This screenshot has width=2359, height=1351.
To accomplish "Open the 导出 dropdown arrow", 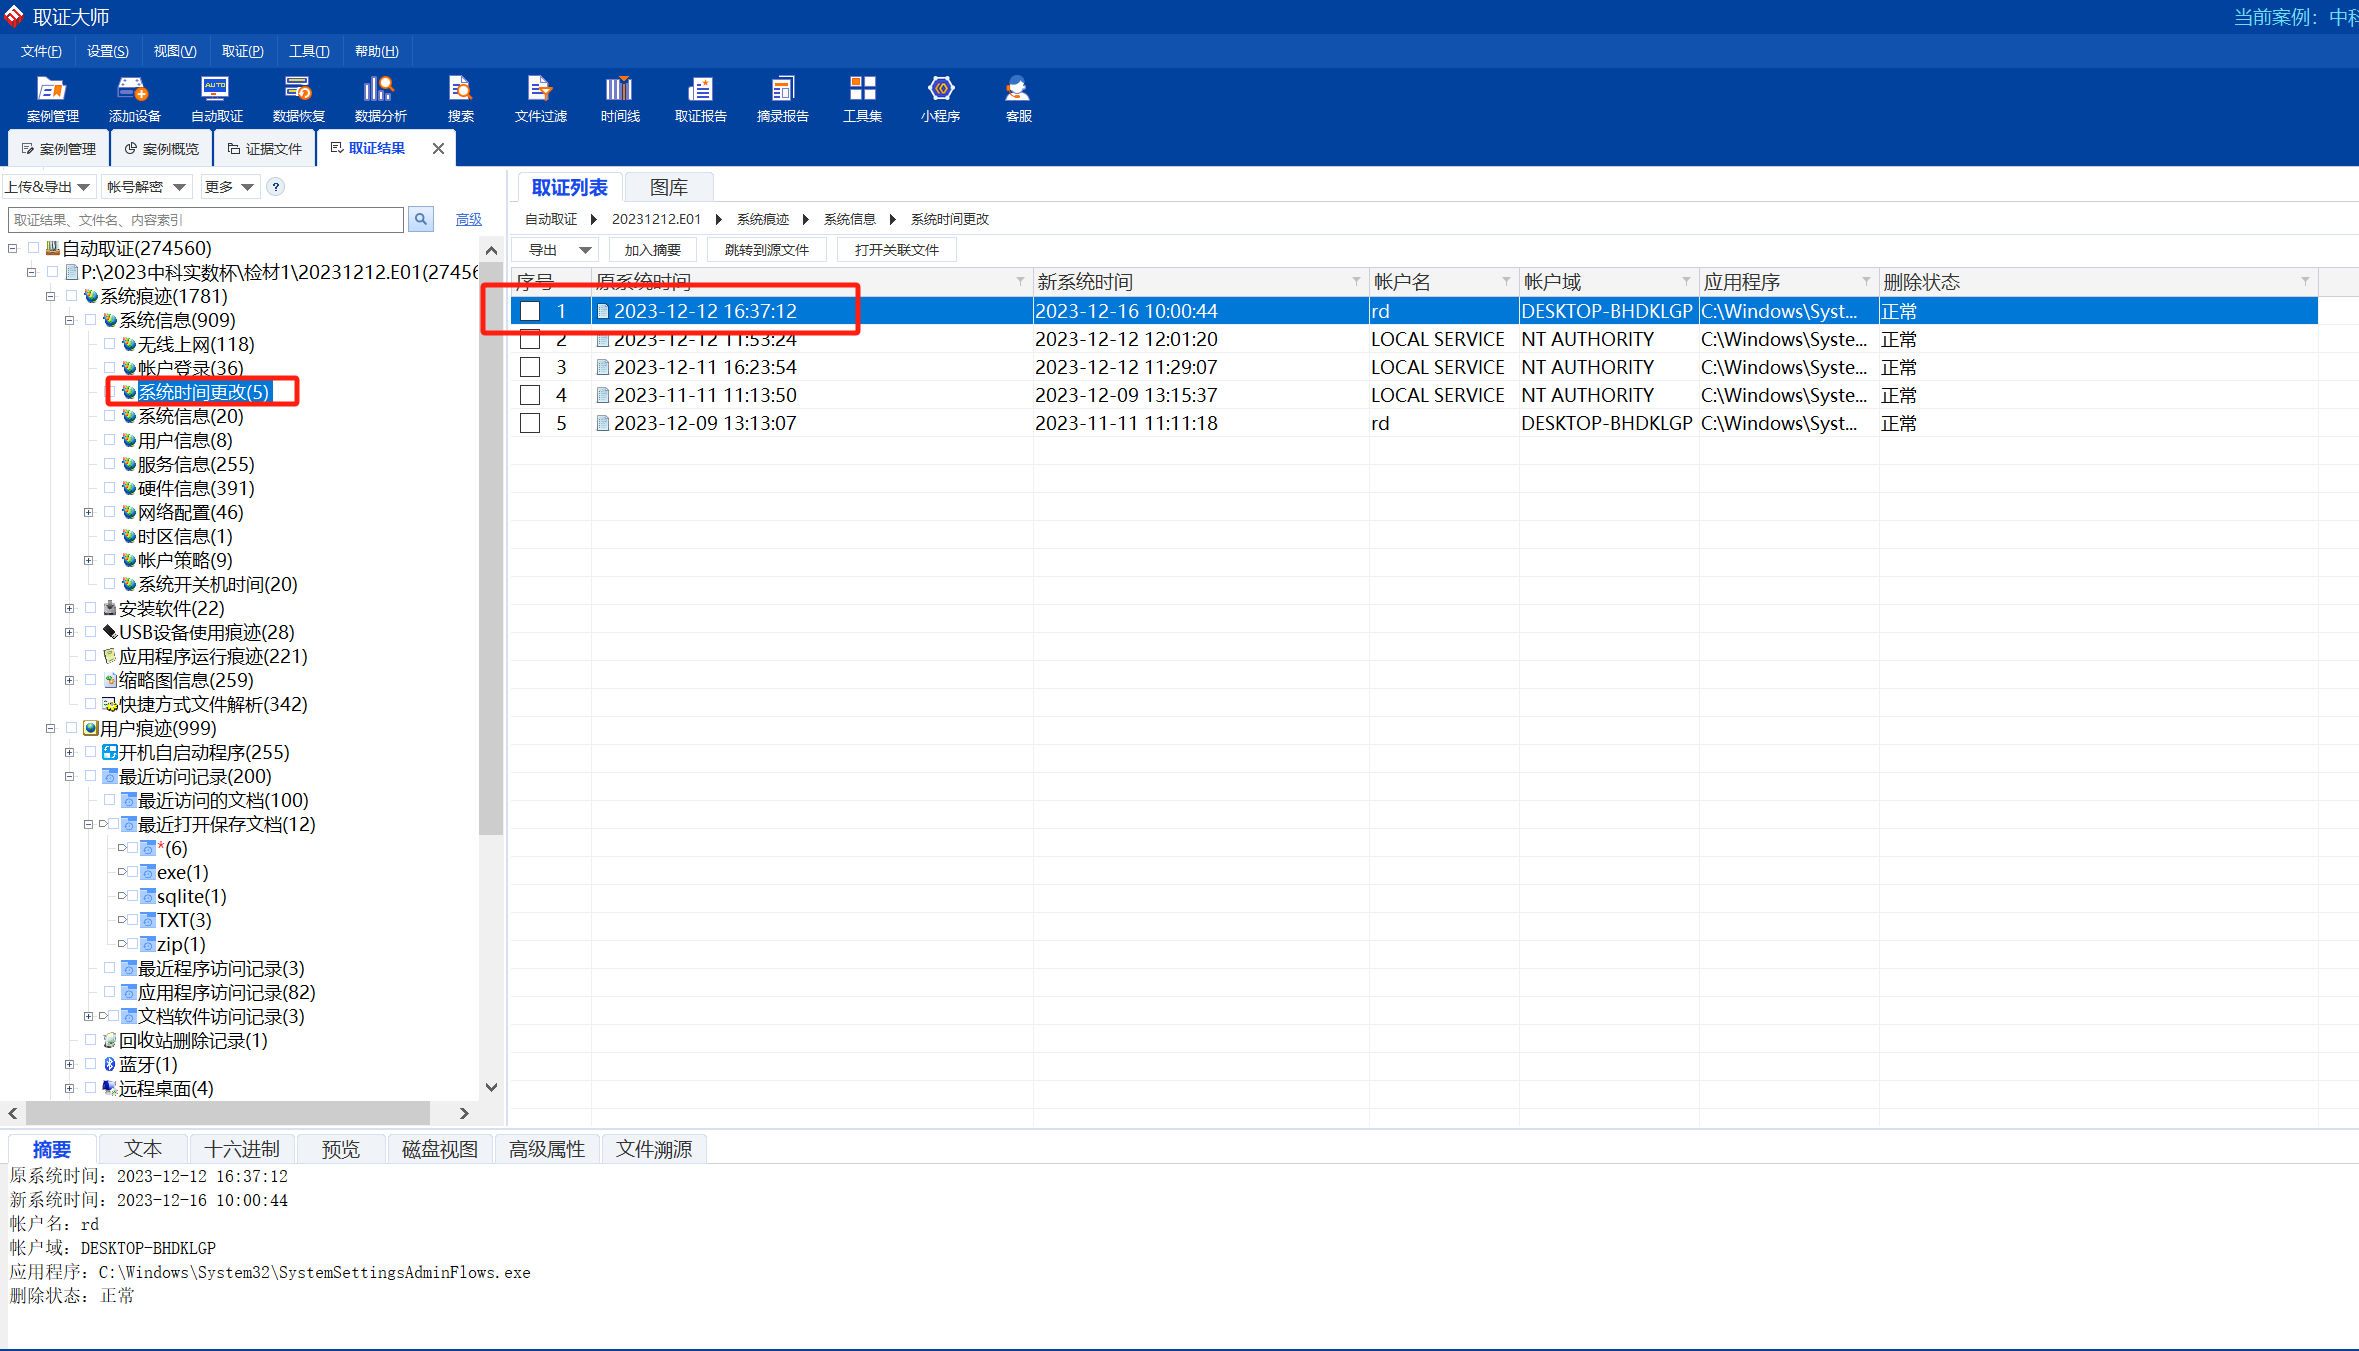I will click(585, 250).
